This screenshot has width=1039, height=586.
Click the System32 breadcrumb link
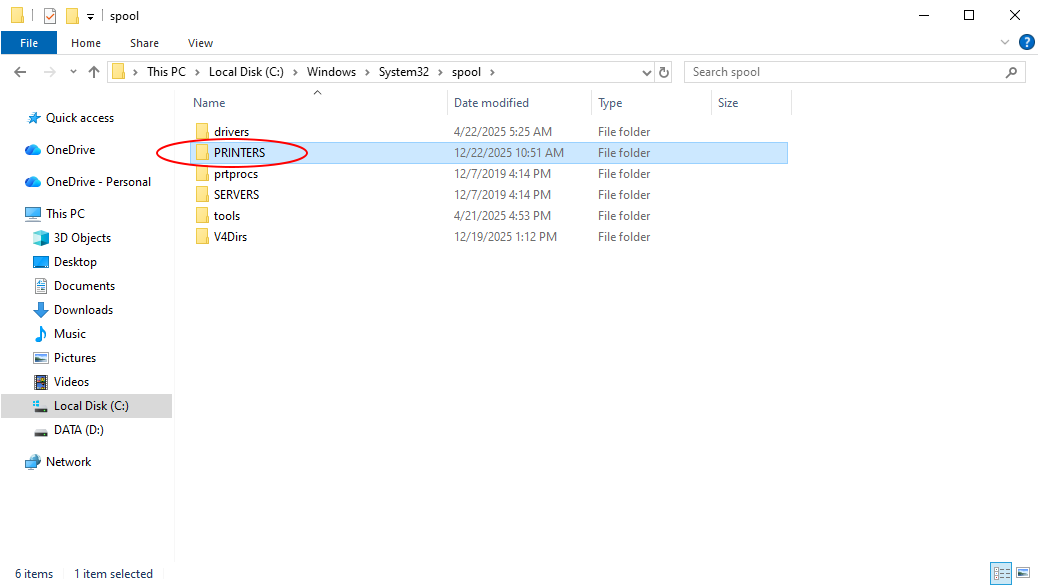tap(403, 72)
